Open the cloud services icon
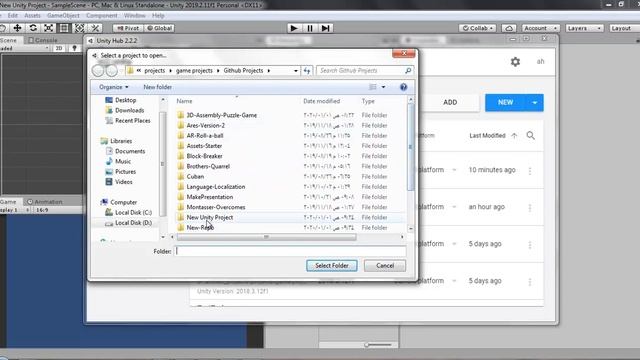The height and width of the screenshot is (360, 640). (509, 28)
